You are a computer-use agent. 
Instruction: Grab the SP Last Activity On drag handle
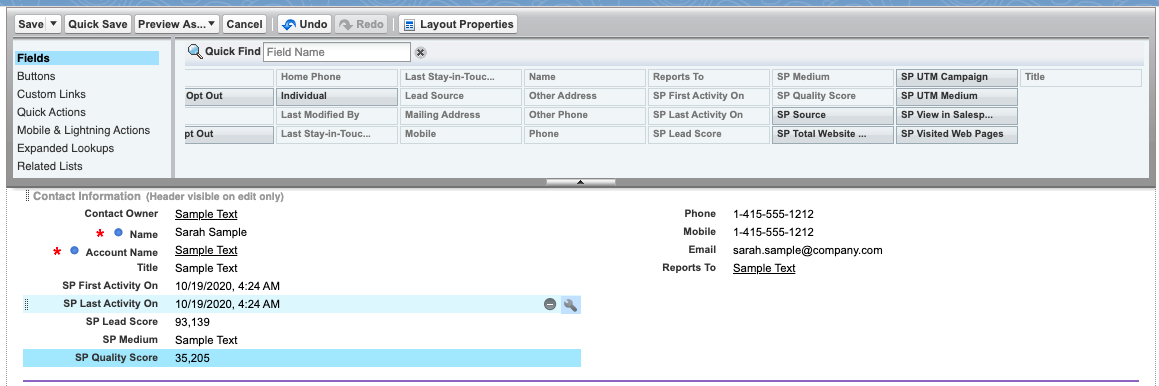coord(27,304)
